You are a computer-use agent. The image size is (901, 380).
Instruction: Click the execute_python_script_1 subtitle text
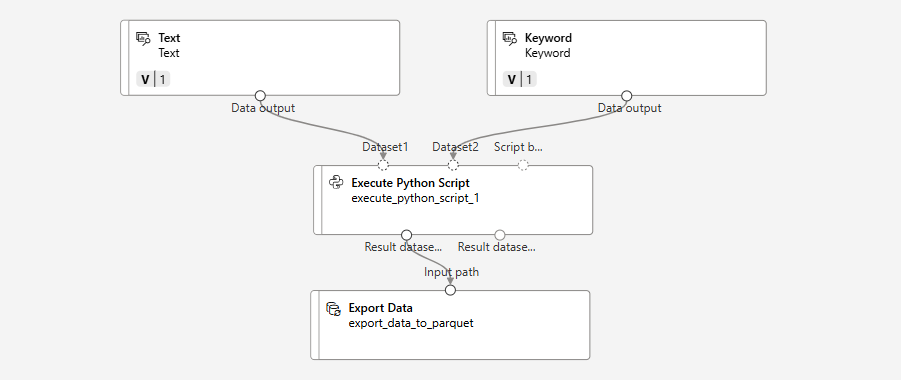[x=415, y=199]
